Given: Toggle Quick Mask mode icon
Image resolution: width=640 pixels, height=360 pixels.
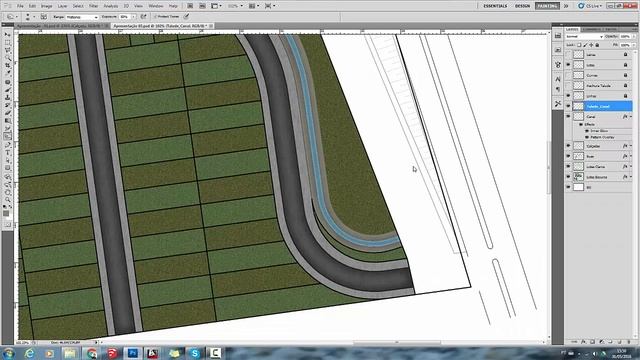Looking at the screenshot, I should [x=7, y=225].
